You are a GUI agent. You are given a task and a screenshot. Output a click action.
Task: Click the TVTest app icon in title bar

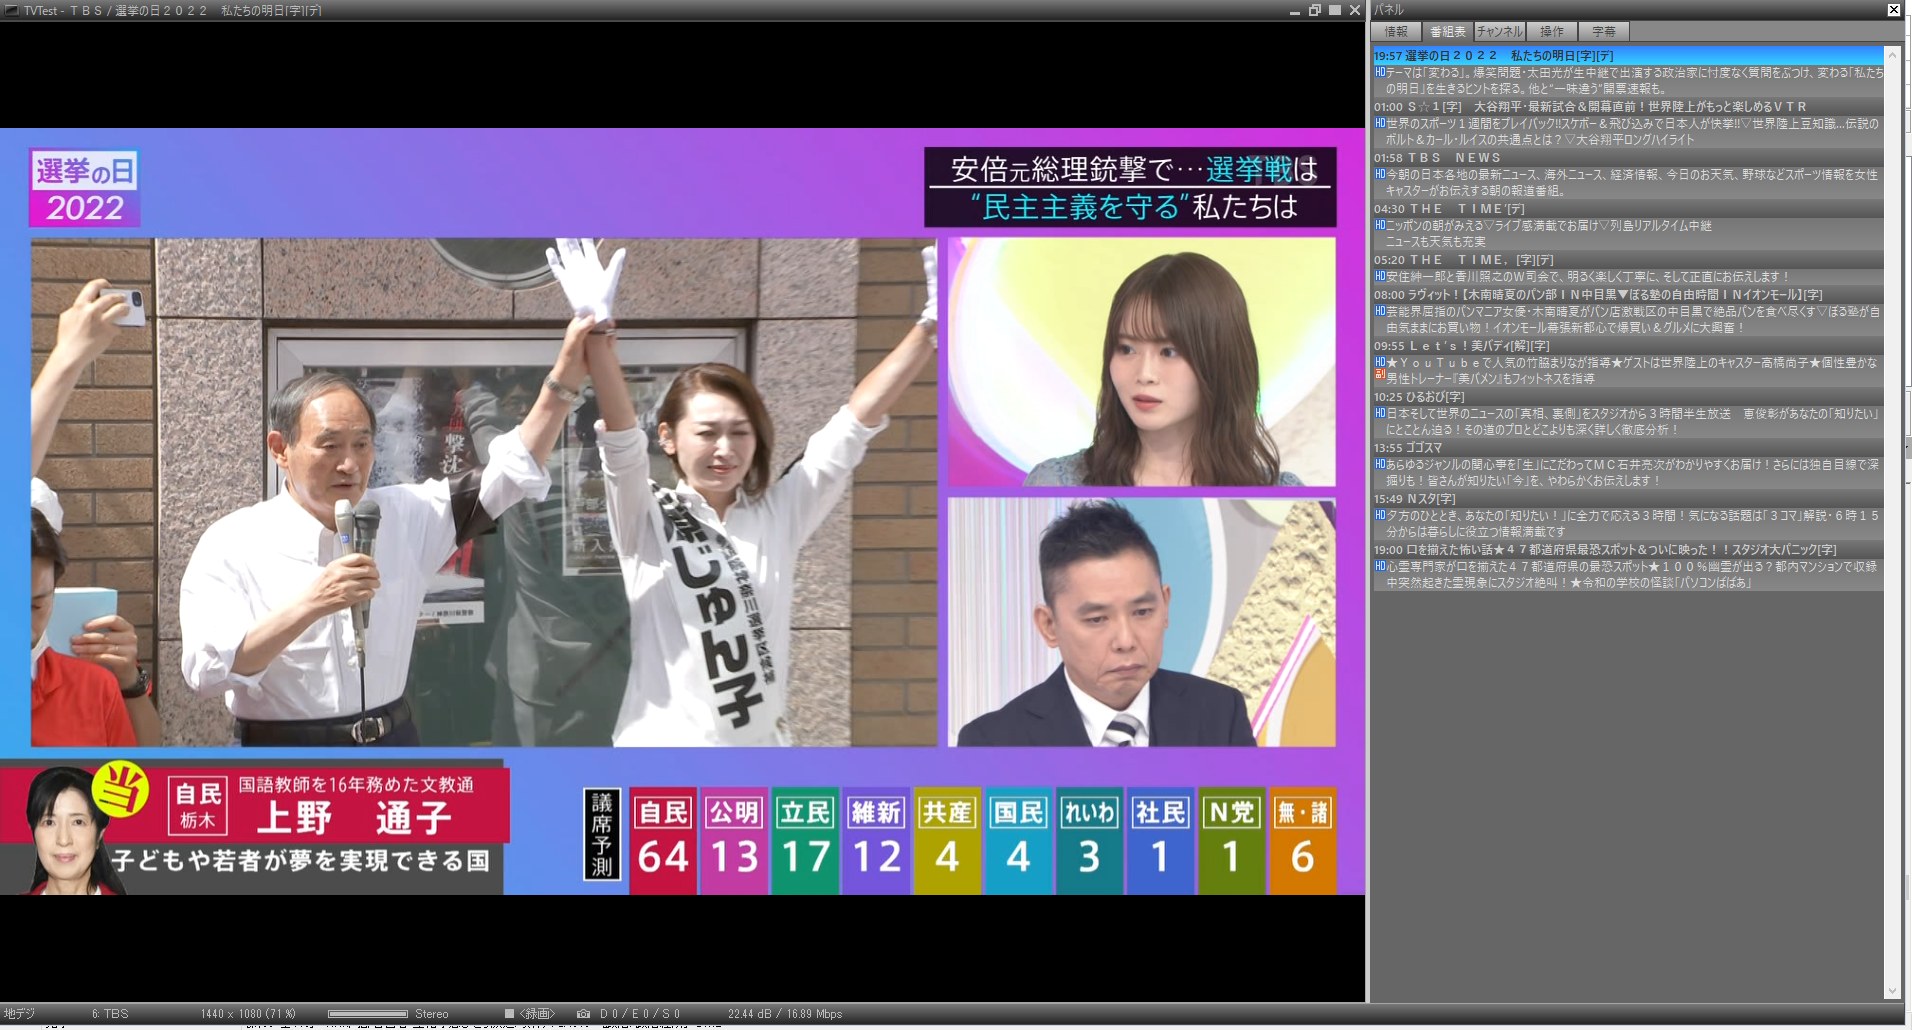coord(12,10)
